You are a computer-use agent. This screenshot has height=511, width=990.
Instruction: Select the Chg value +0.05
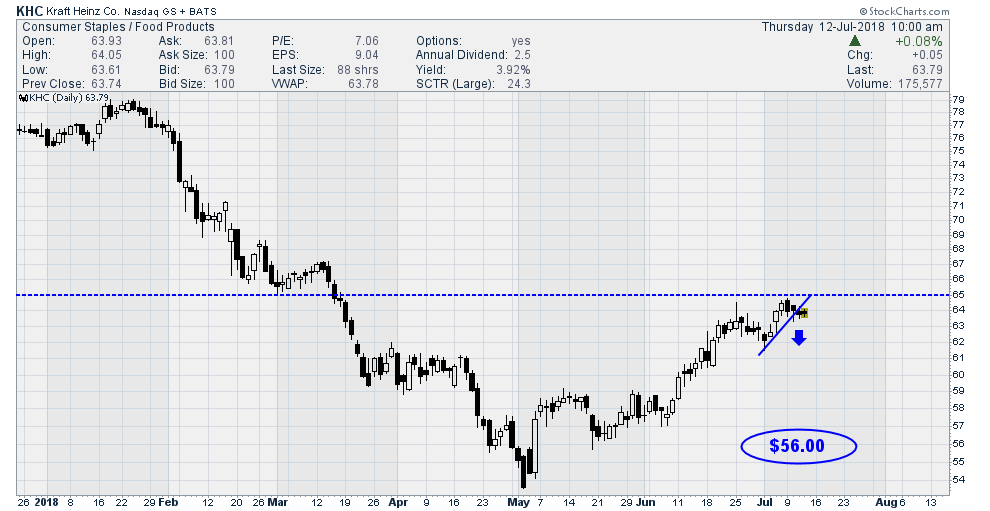(927, 55)
